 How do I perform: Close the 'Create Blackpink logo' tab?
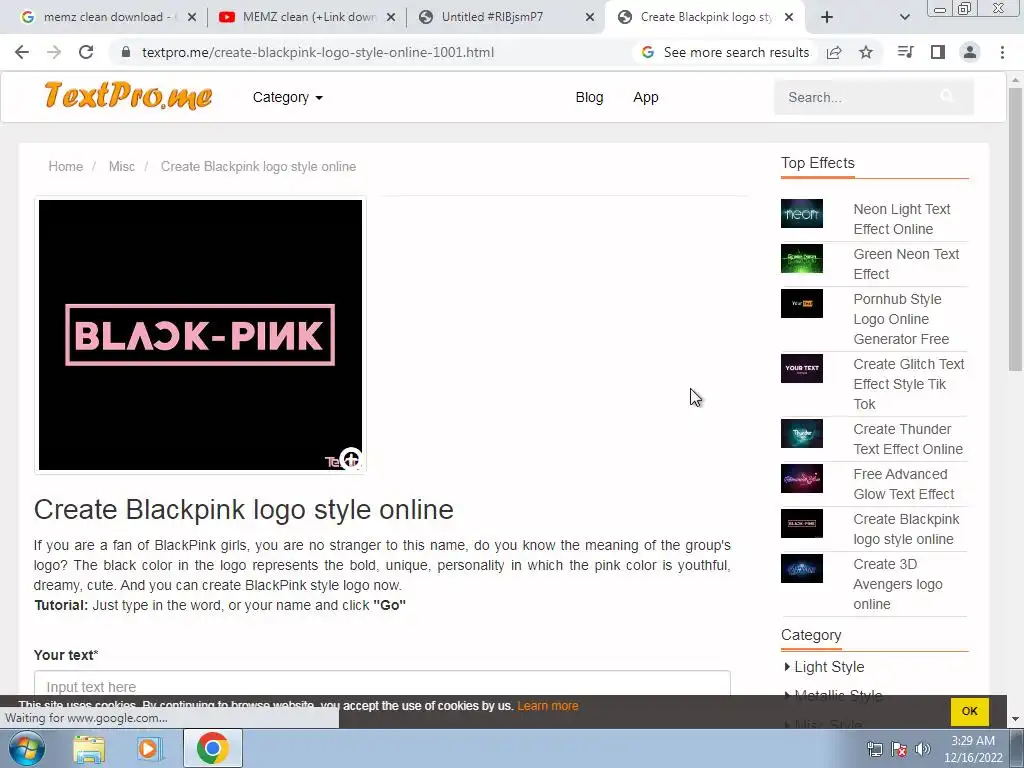click(x=789, y=17)
